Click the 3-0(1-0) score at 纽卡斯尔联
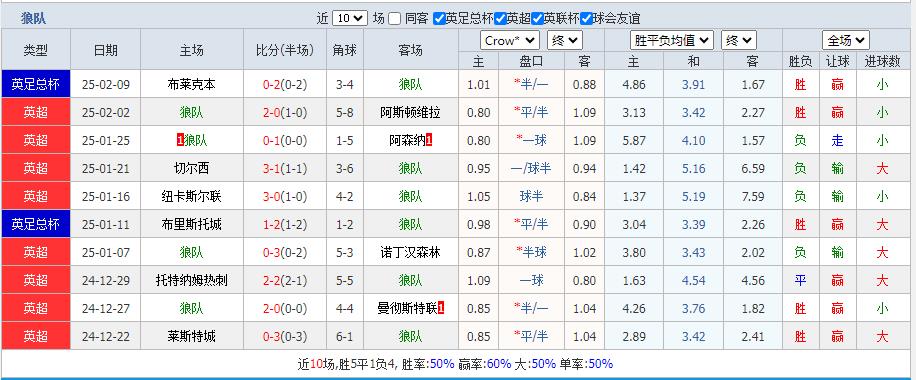The height and width of the screenshot is (380, 916). (285, 196)
